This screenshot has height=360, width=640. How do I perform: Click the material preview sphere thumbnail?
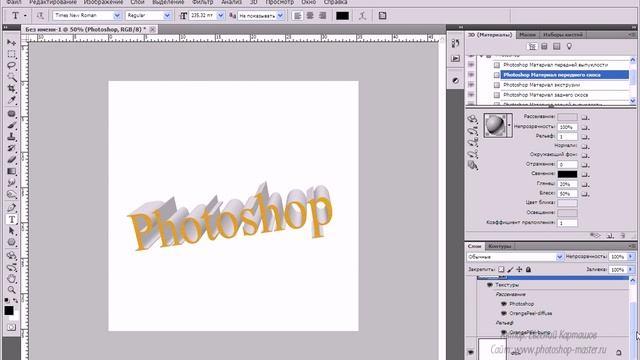495,125
